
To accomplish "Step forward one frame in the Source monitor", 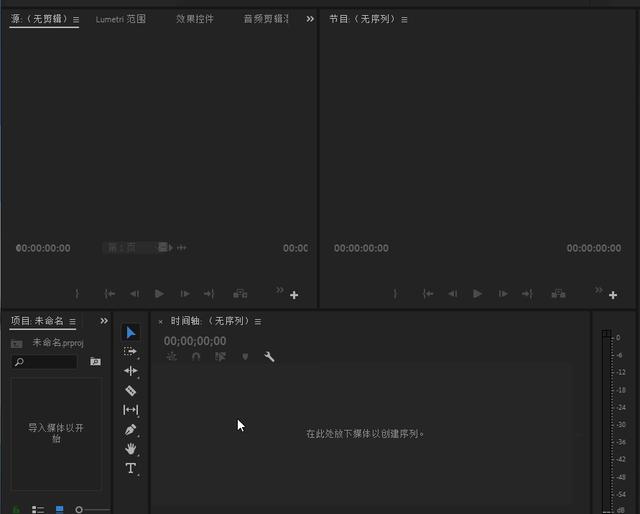I will (x=184, y=294).
